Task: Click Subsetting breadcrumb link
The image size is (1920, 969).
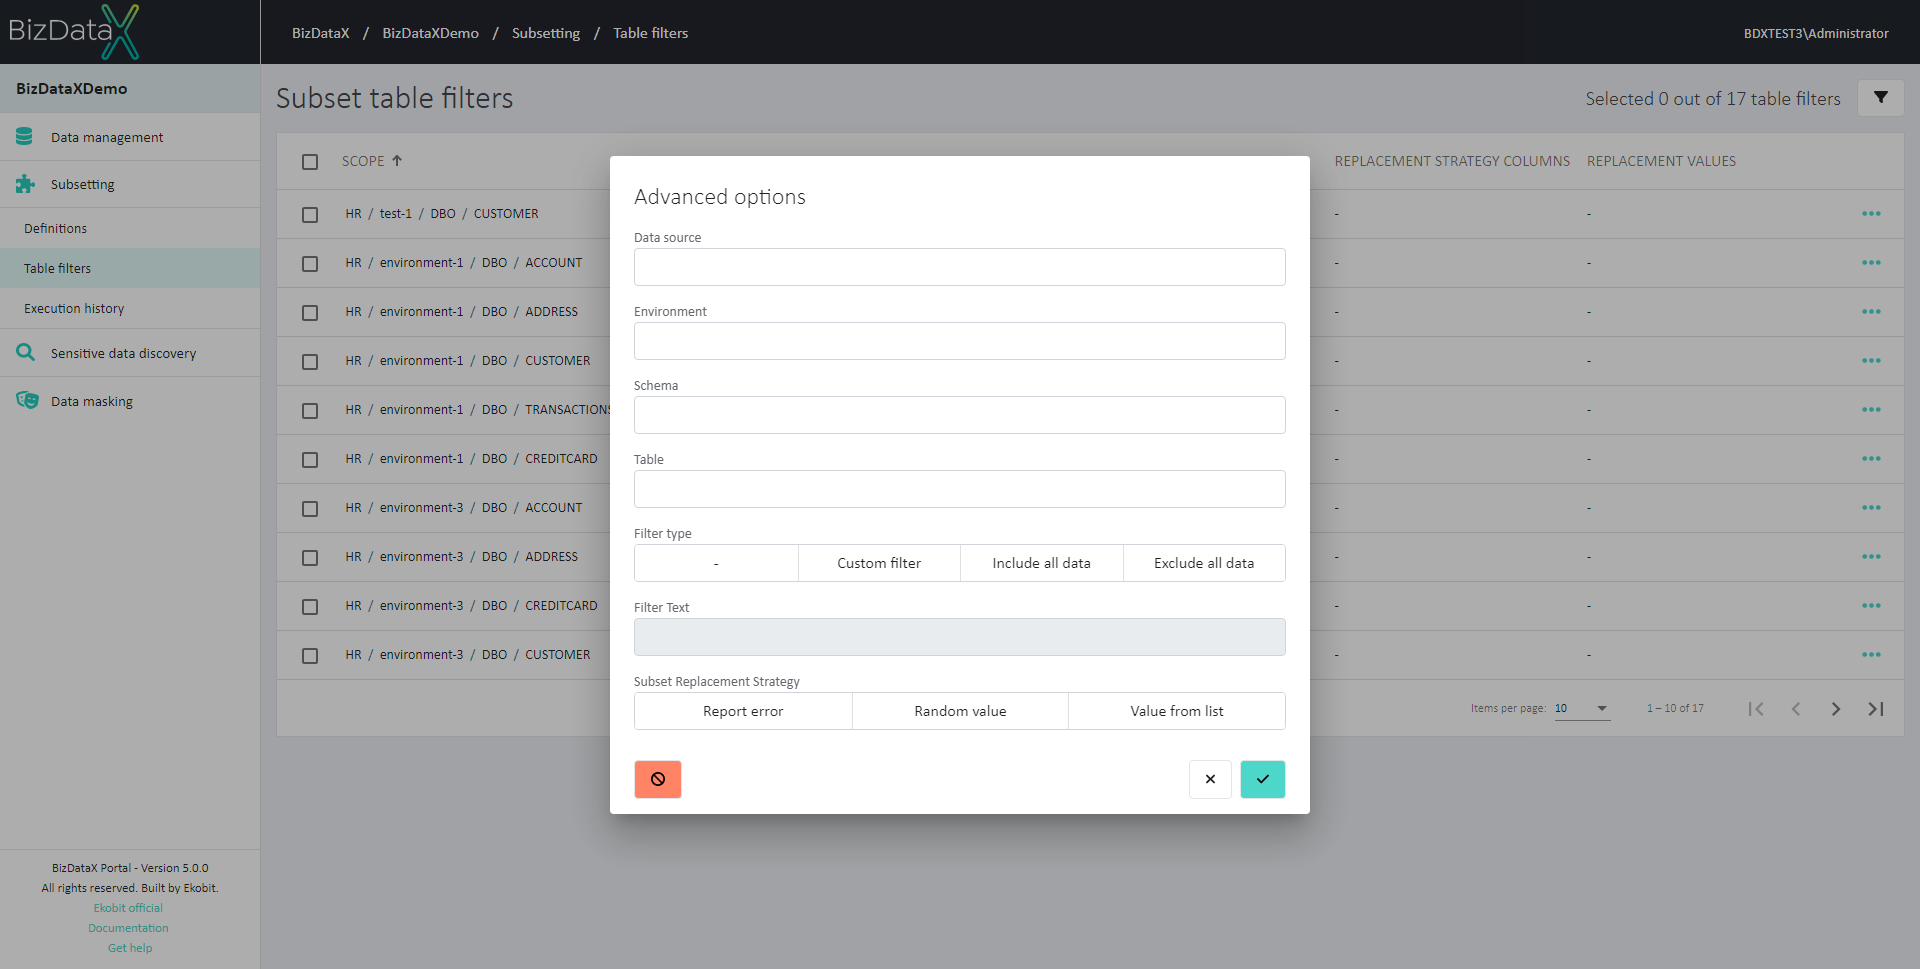Action: click(546, 33)
